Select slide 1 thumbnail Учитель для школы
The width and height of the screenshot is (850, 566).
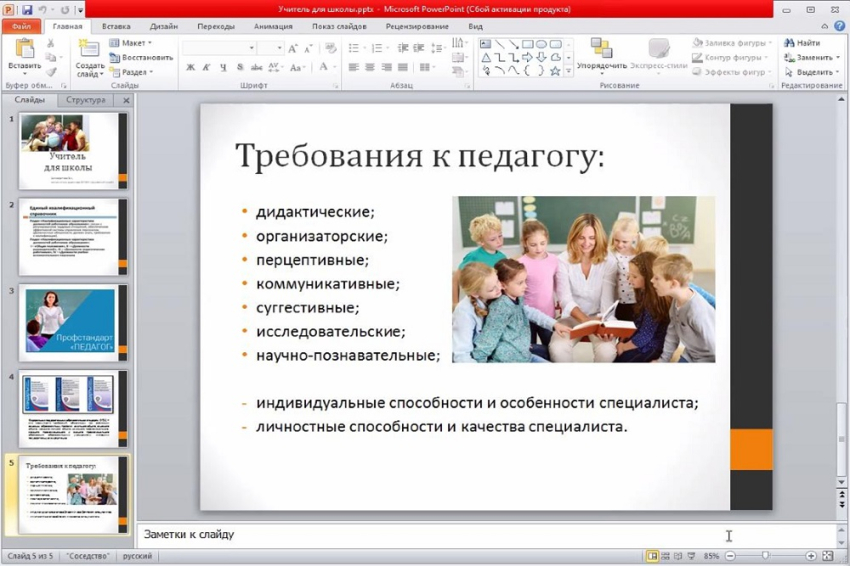click(73, 151)
